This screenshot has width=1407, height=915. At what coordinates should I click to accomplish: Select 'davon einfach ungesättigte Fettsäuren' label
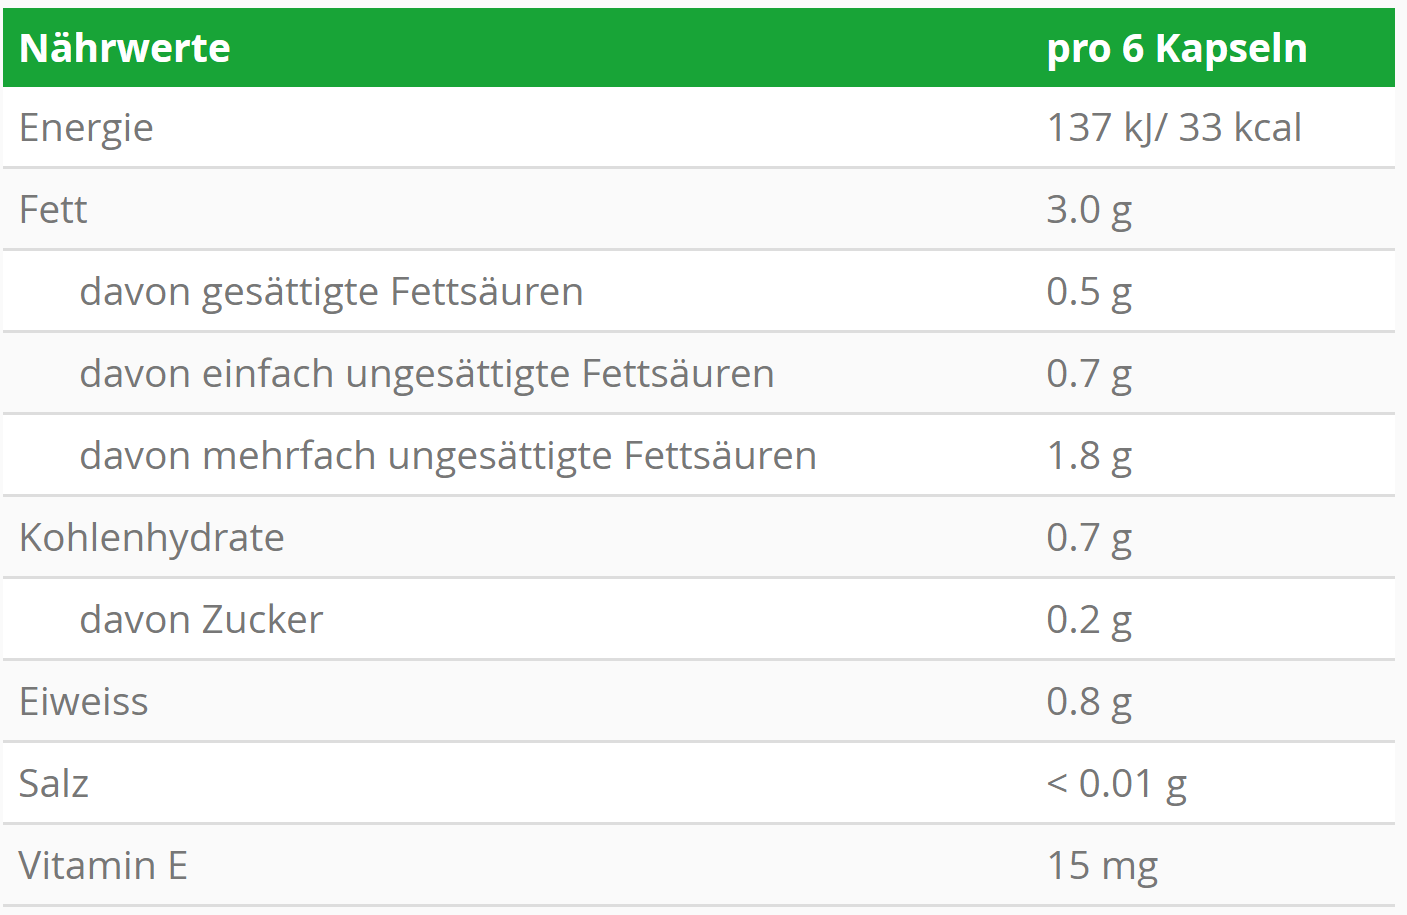click(427, 374)
